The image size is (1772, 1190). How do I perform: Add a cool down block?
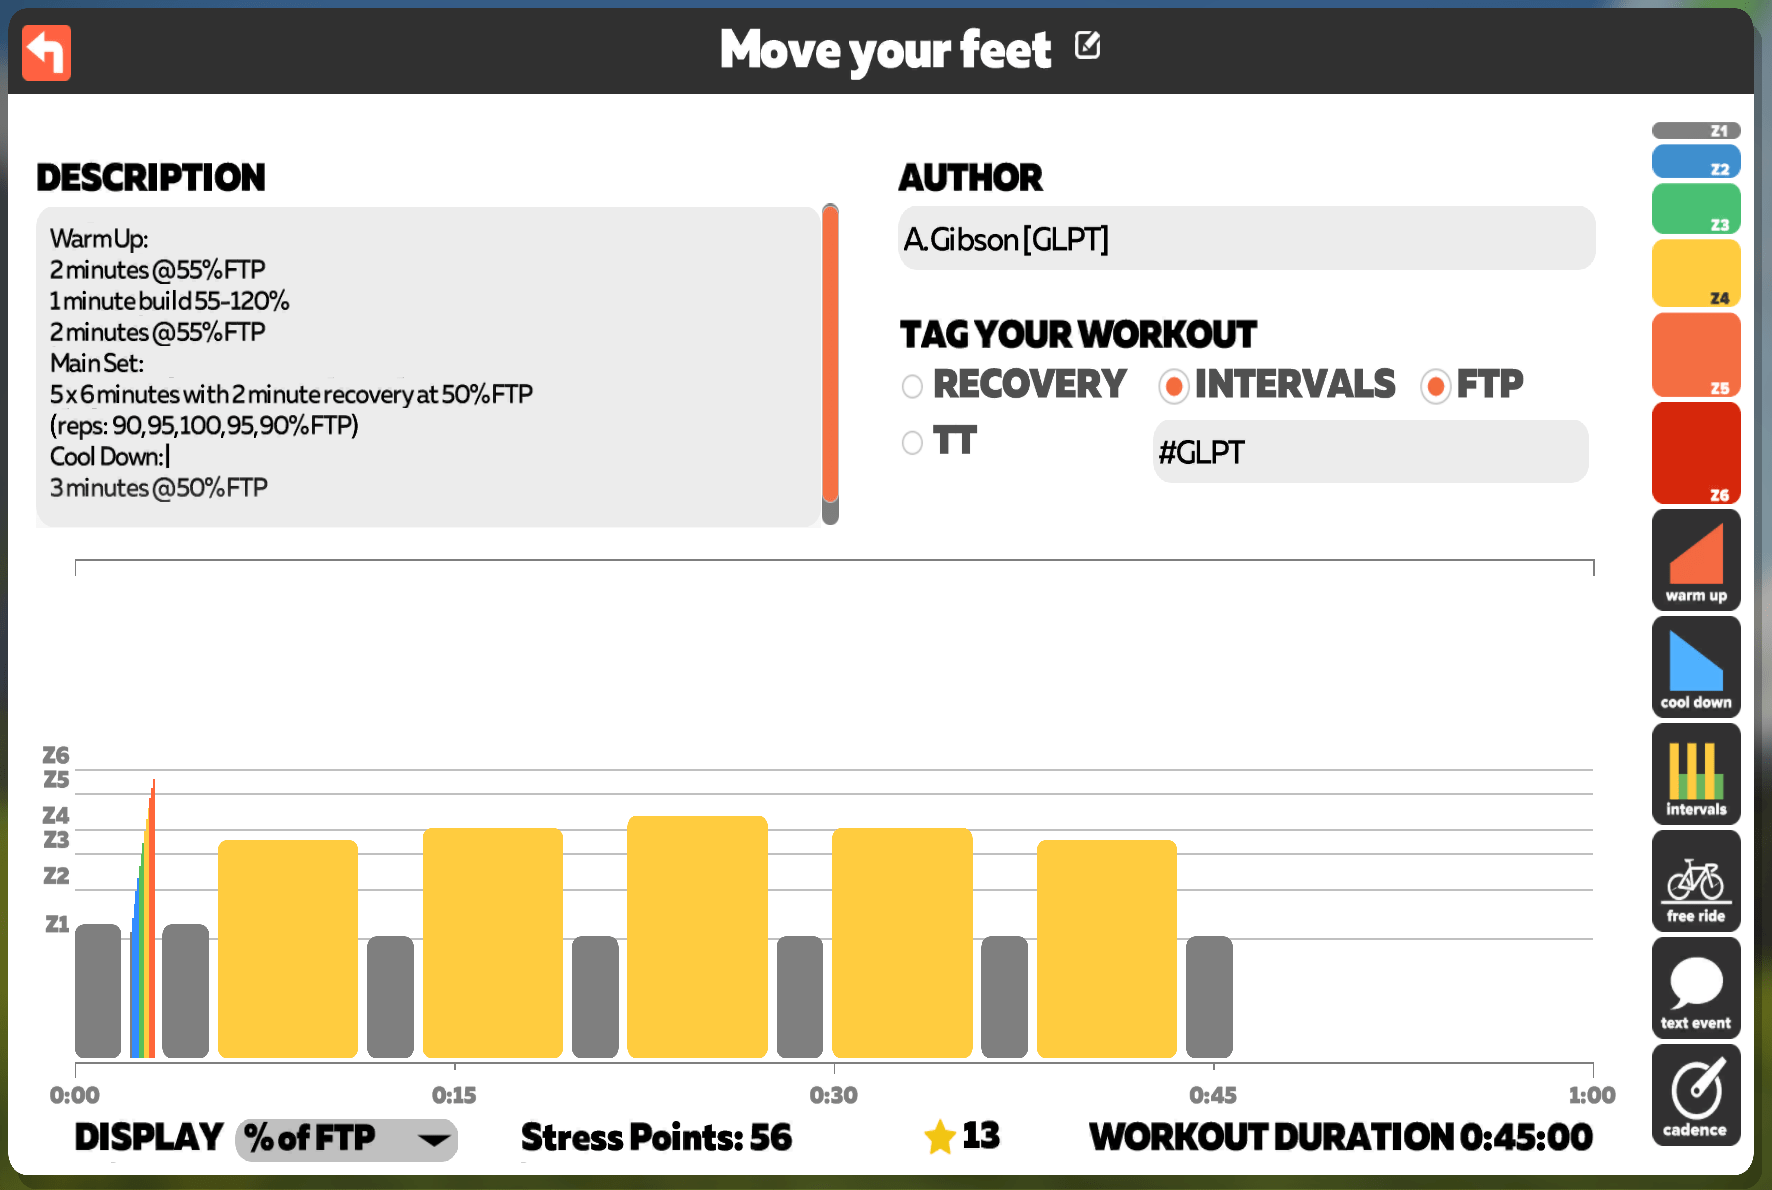tap(1696, 667)
